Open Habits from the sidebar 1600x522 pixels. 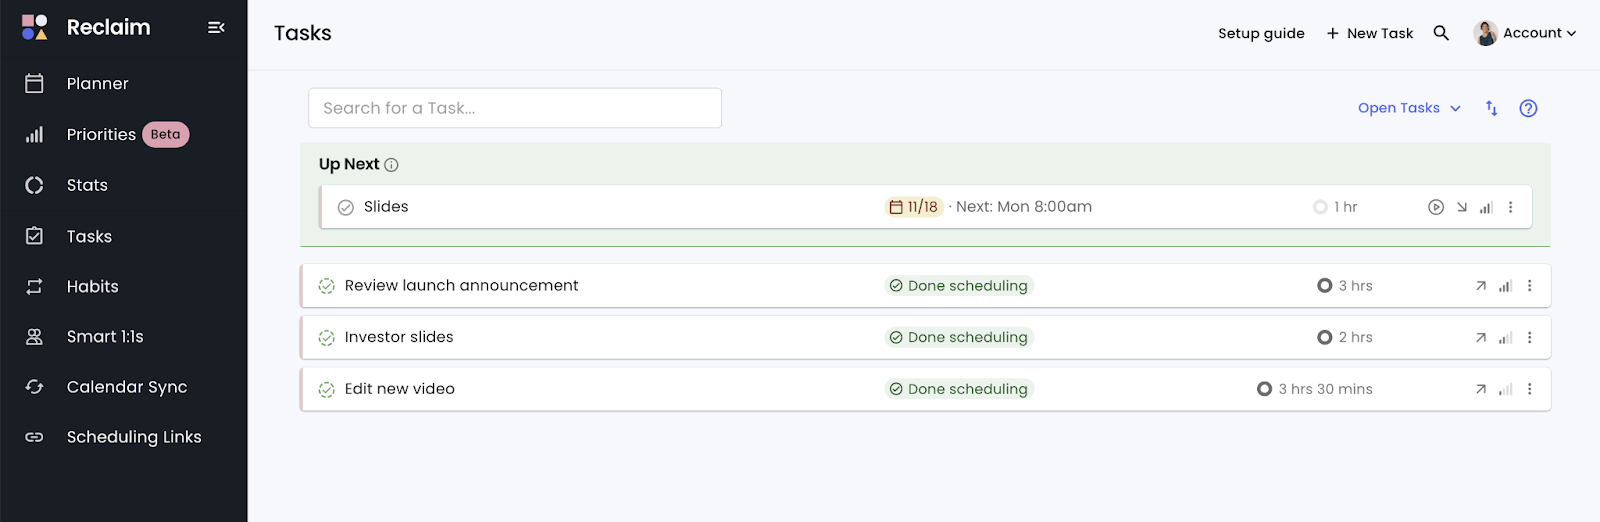pos(92,287)
